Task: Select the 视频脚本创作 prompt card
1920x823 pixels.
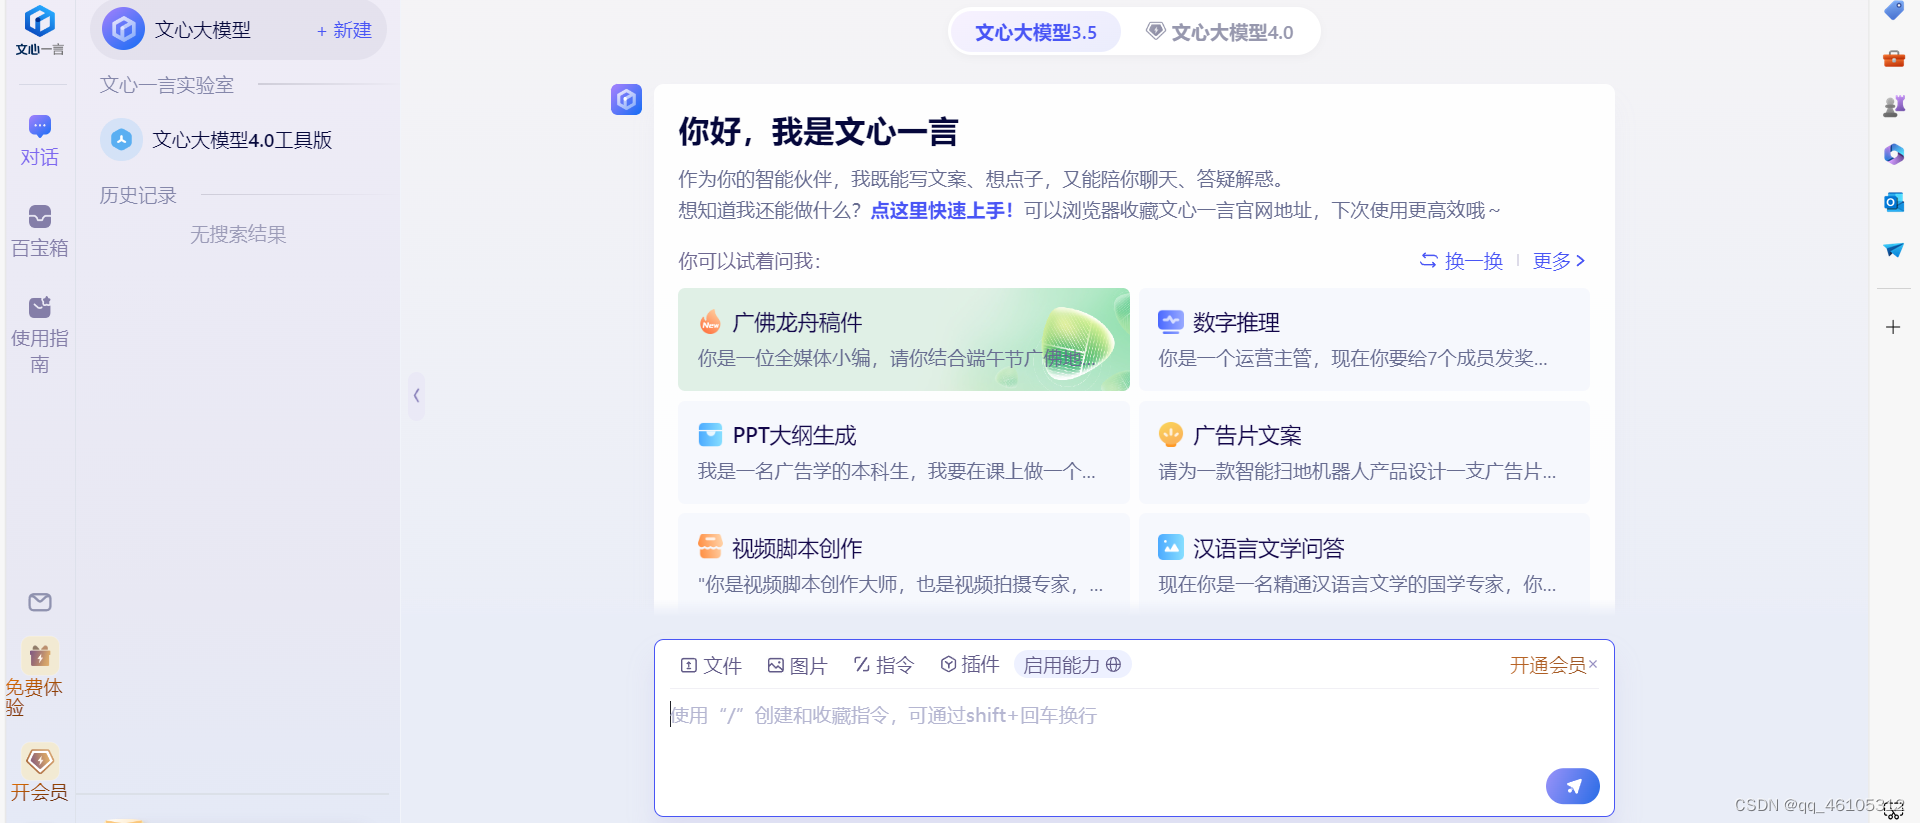Action: pos(904,562)
